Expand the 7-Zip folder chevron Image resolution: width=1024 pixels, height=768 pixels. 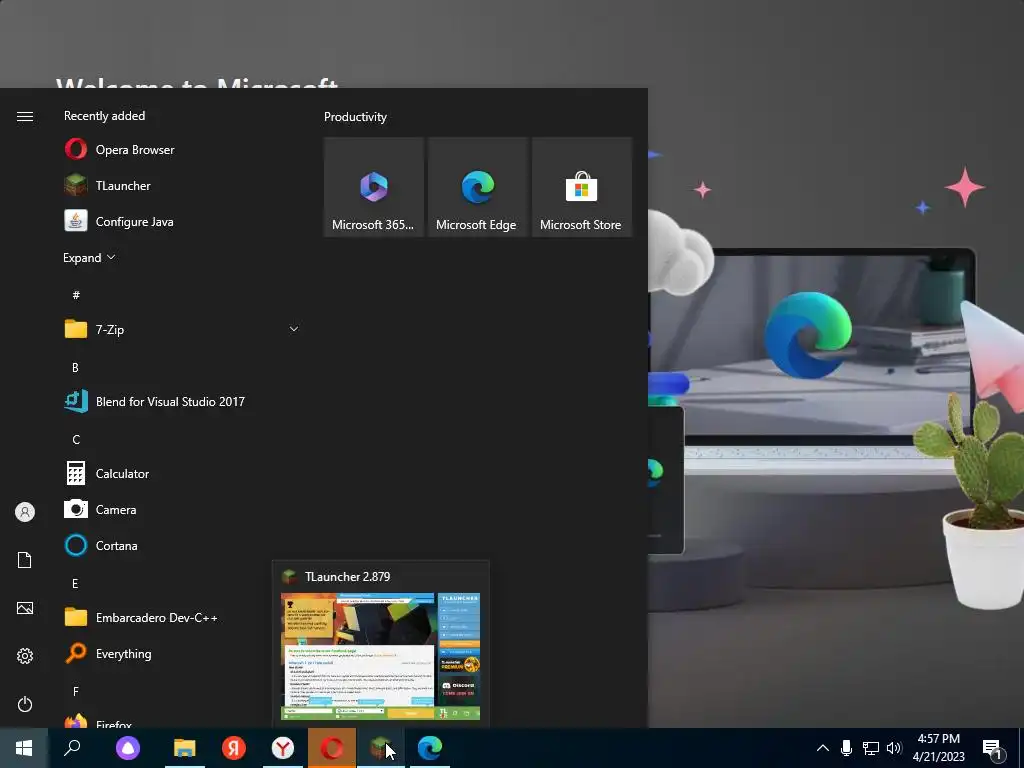click(x=294, y=329)
